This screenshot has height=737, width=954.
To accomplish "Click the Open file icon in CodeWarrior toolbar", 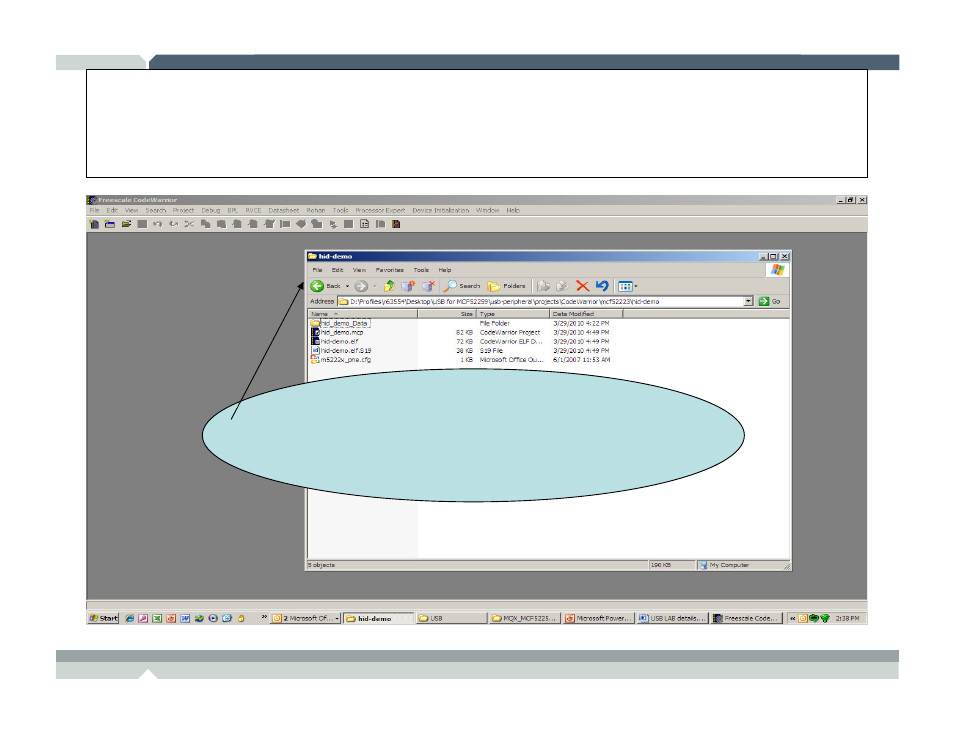I will (x=127, y=224).
